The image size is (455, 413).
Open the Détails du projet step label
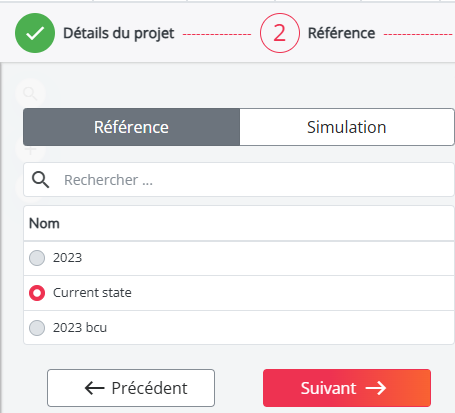coord(119,33)
